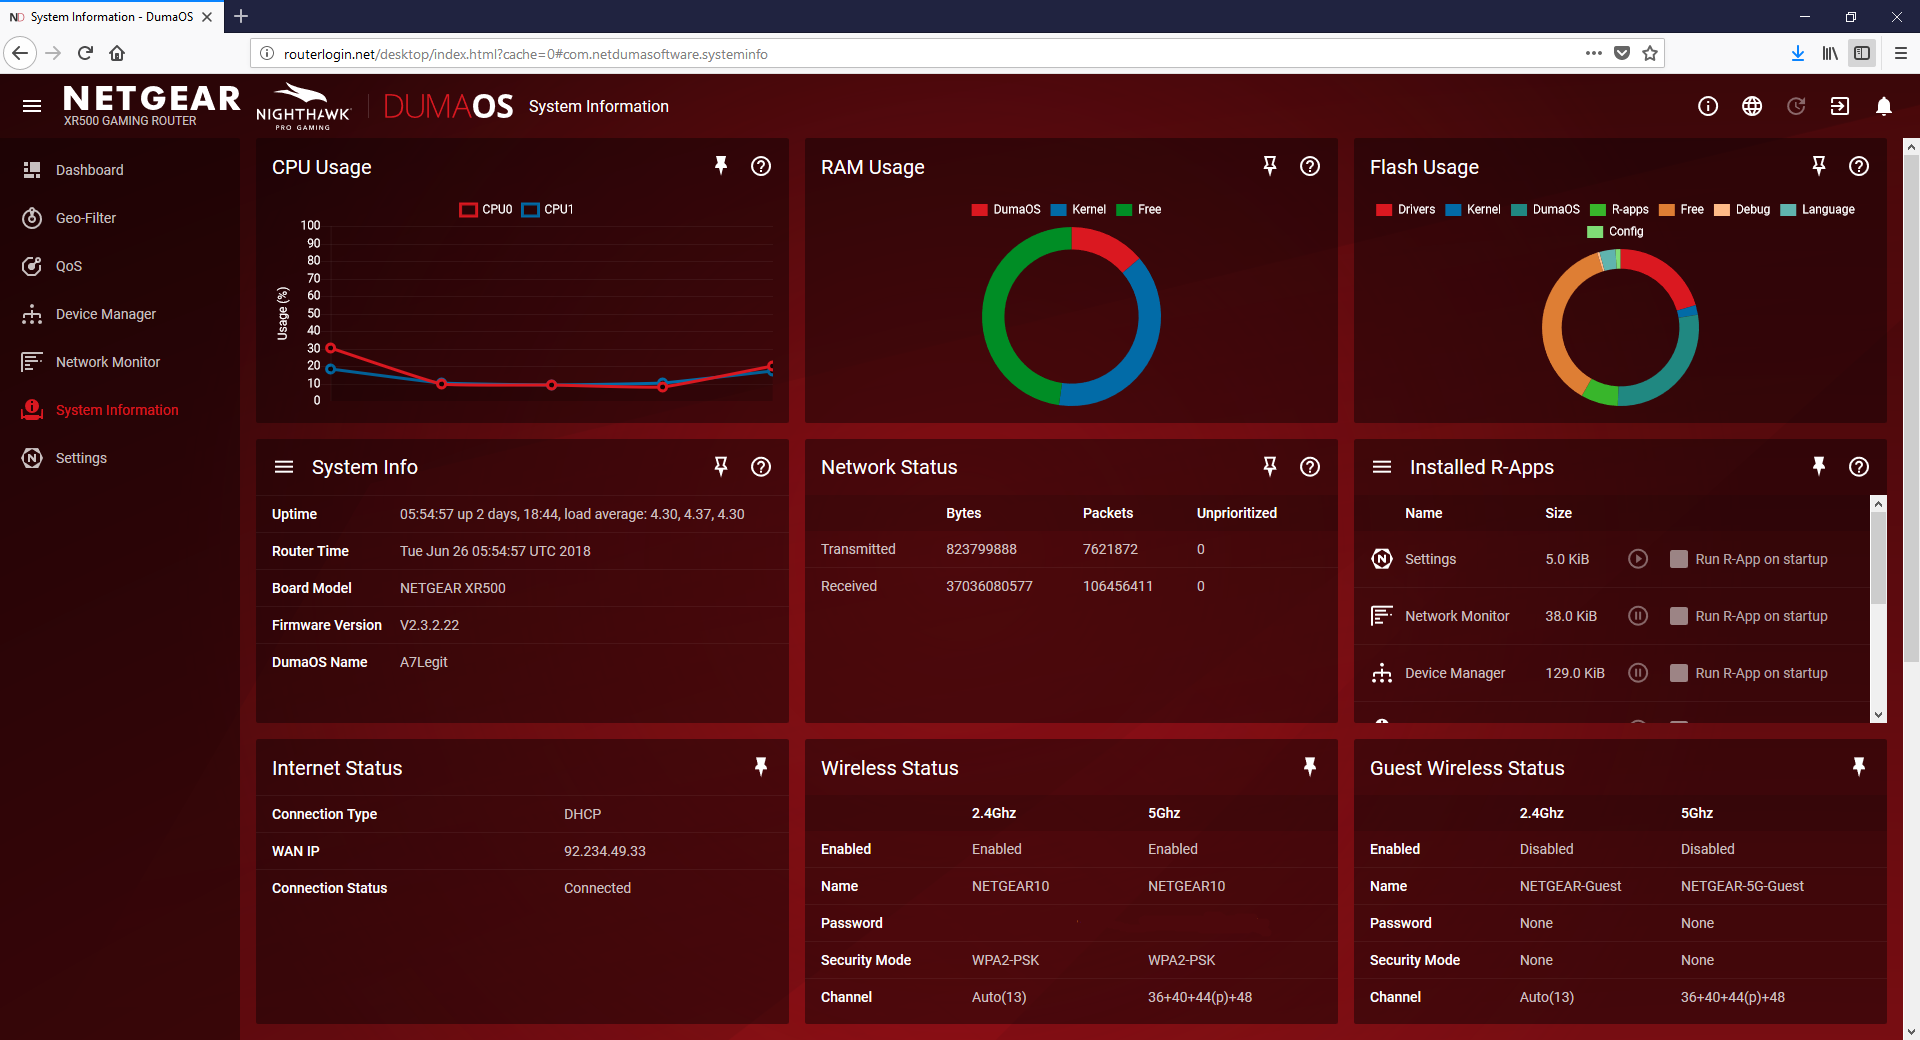Open Firefox application hamburger menu
Image resolution: width=1920 pixels, height=1040 pixels.
[x=1901, y=53]
